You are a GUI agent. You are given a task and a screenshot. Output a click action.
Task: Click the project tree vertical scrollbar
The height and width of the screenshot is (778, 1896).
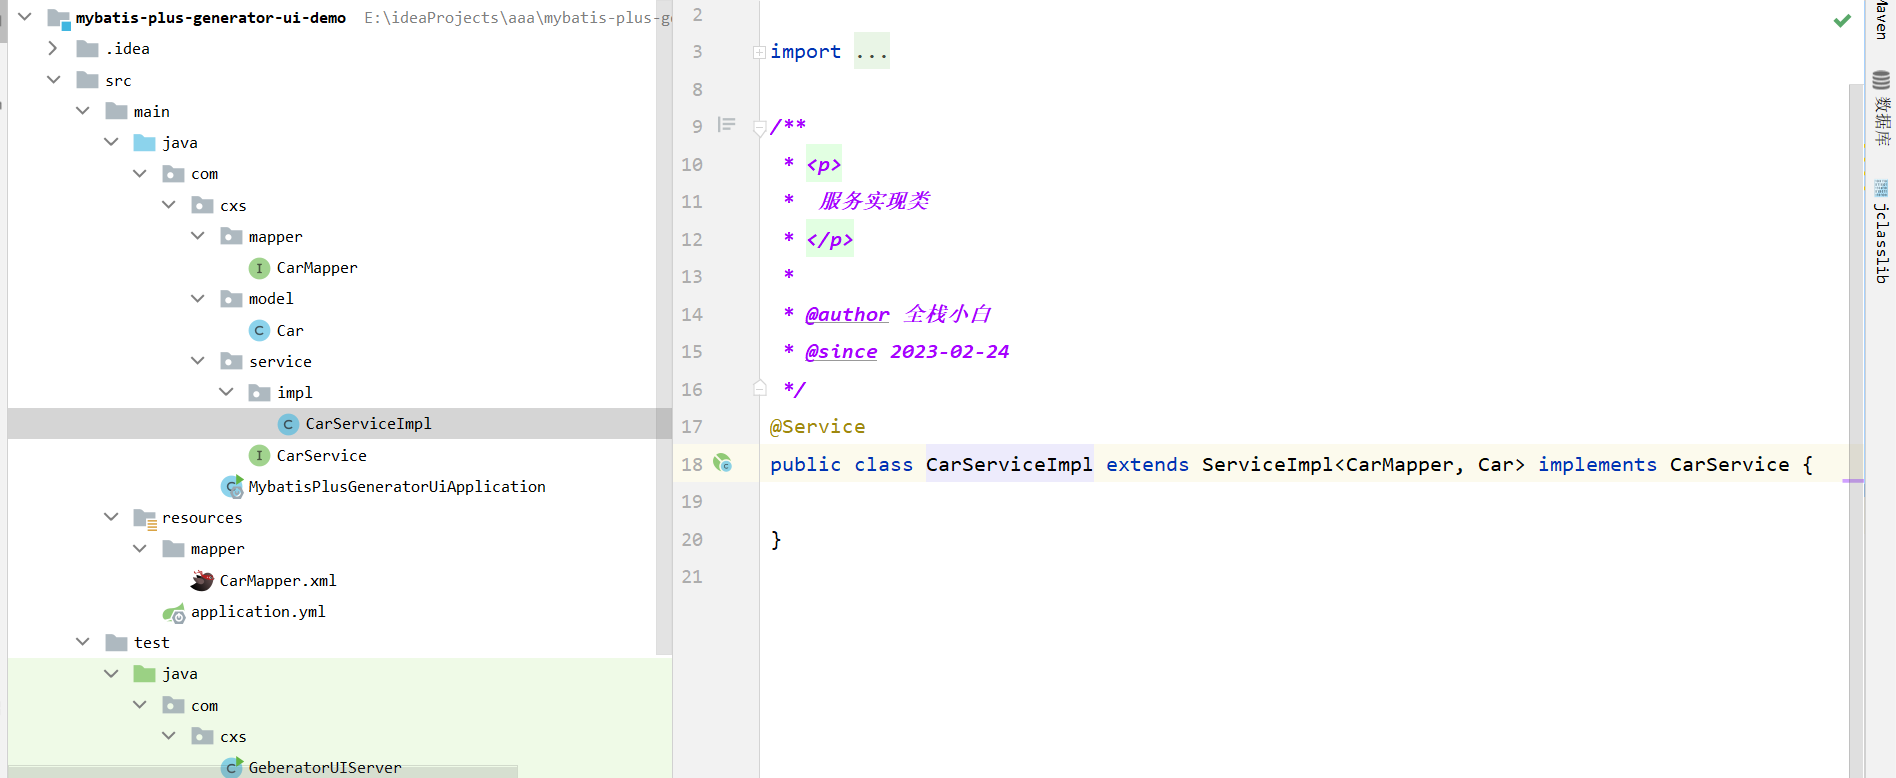pyautogui.click(x=664, y=328)
